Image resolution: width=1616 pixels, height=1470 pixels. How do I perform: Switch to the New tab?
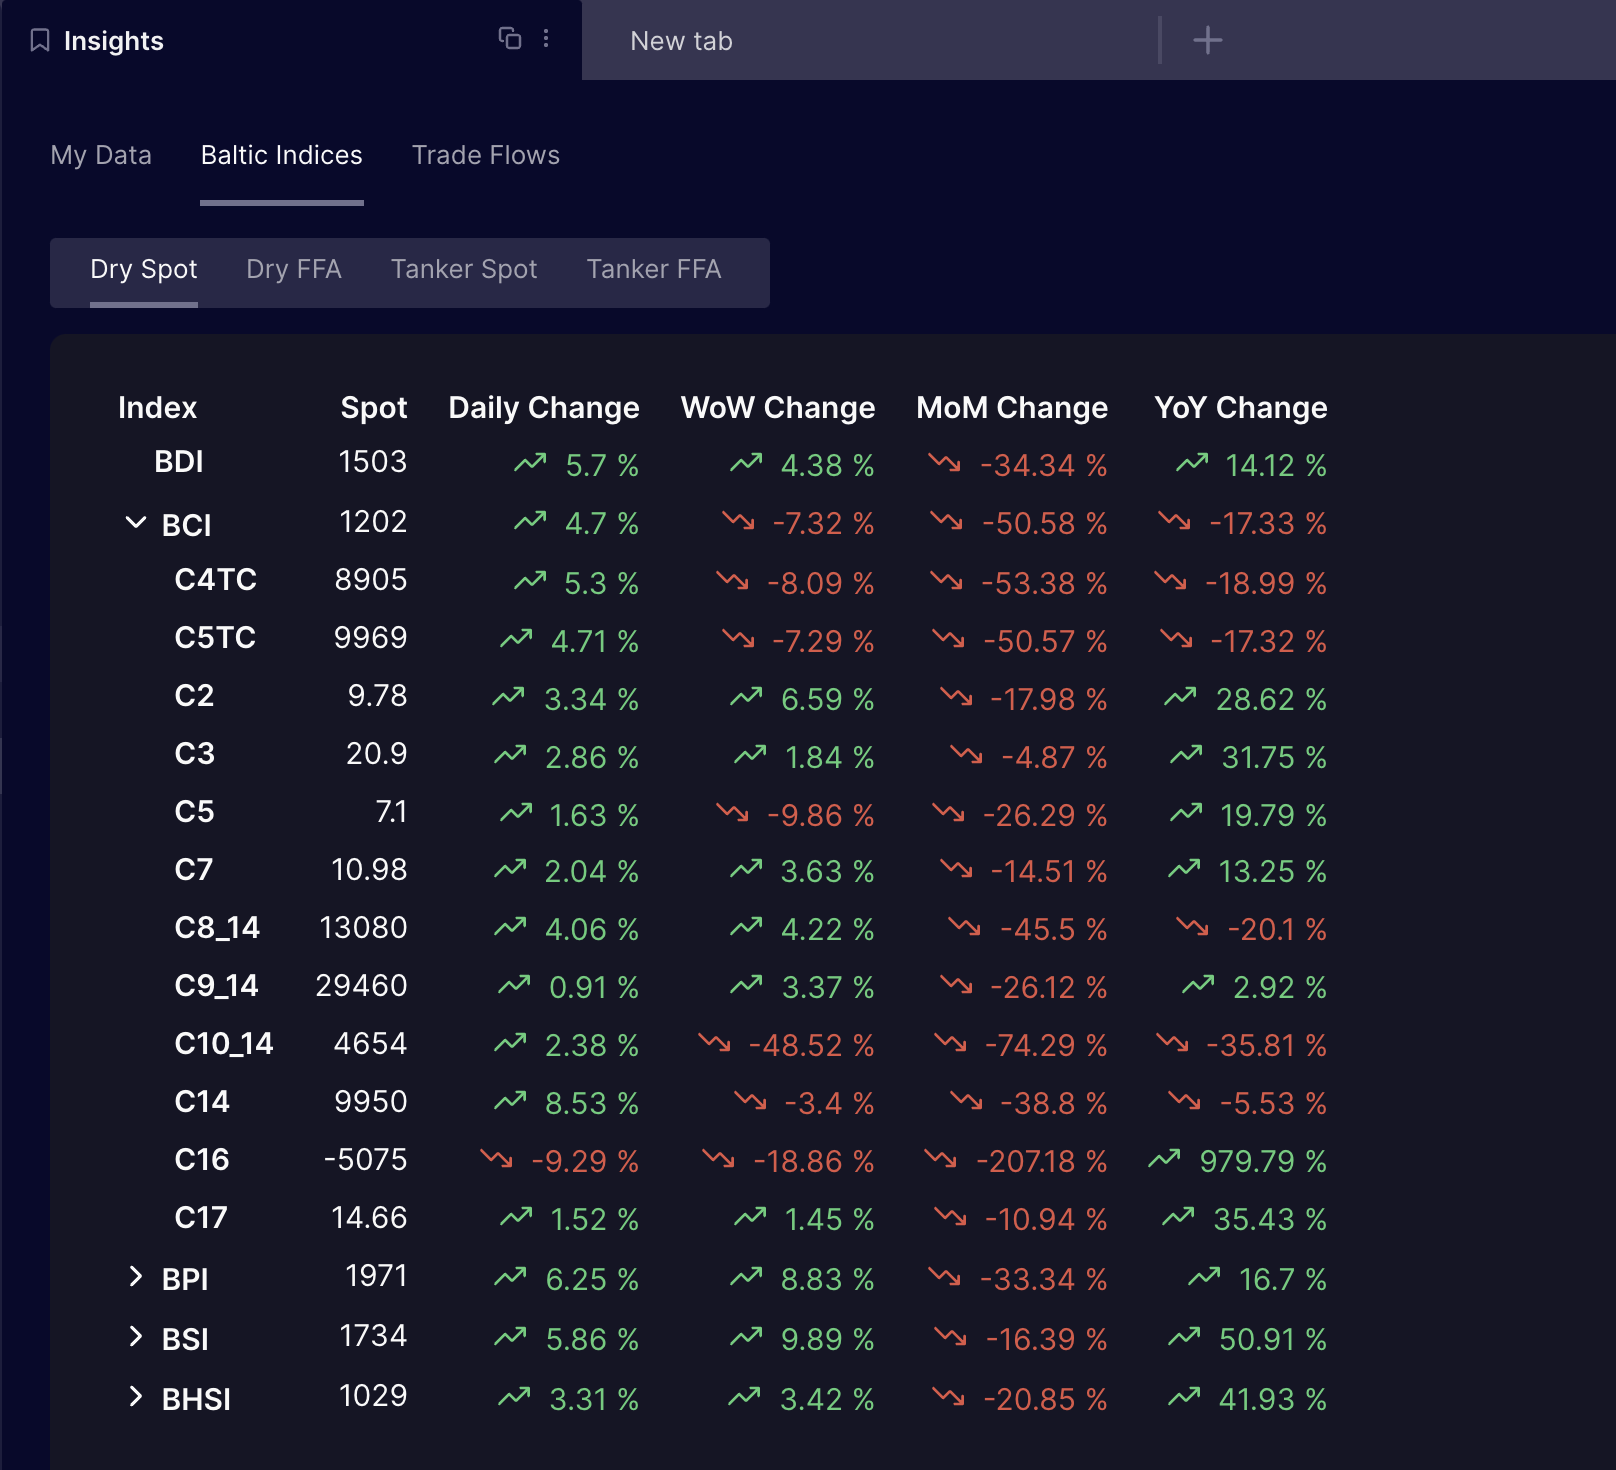681,41
